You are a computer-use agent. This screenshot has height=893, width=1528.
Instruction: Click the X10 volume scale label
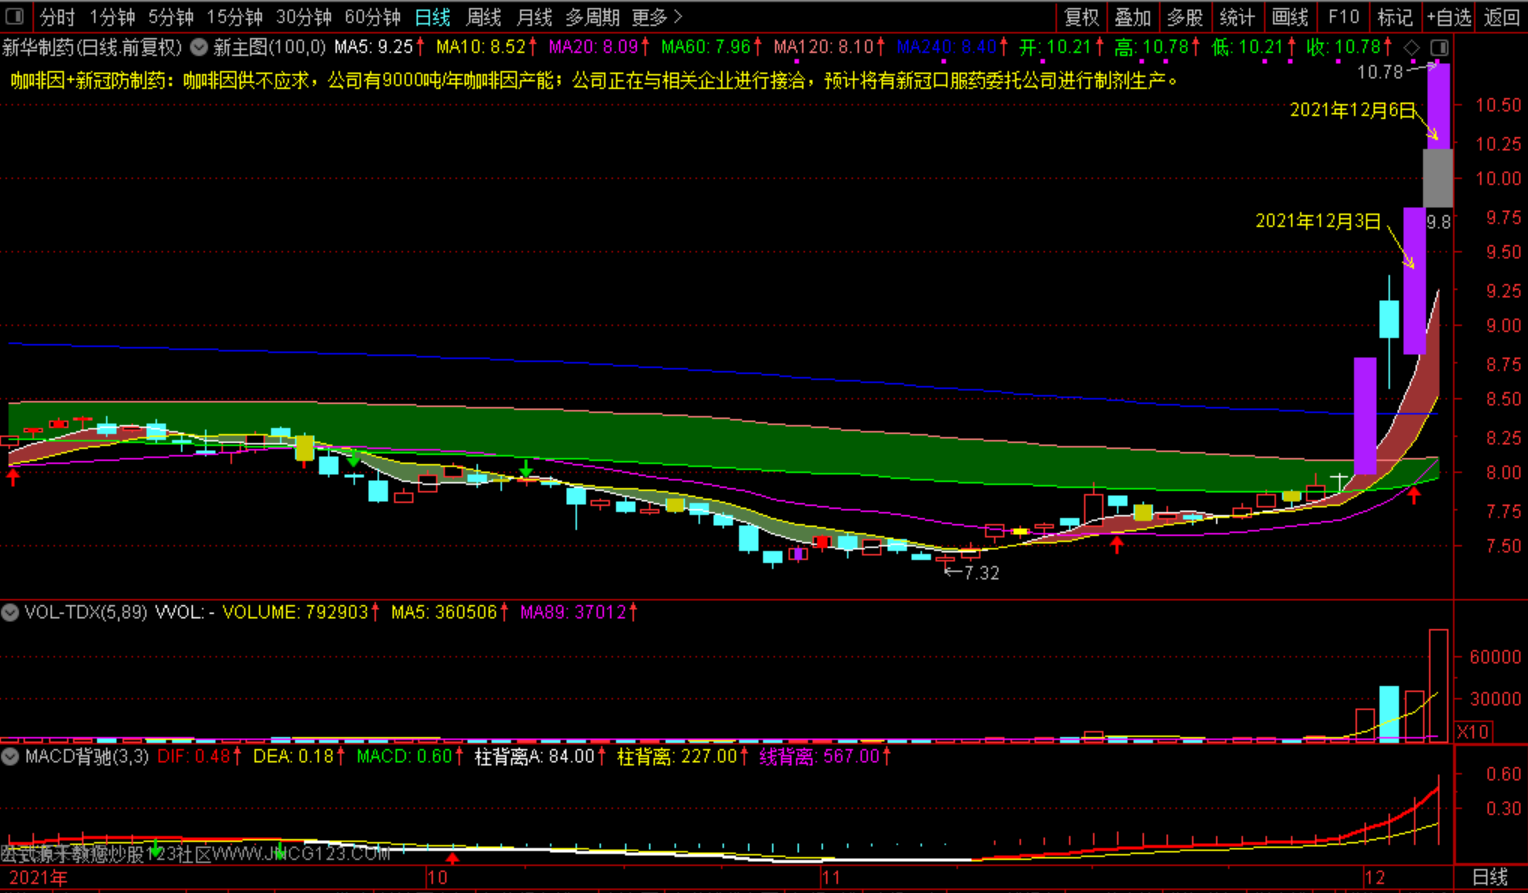point(1473,732)
